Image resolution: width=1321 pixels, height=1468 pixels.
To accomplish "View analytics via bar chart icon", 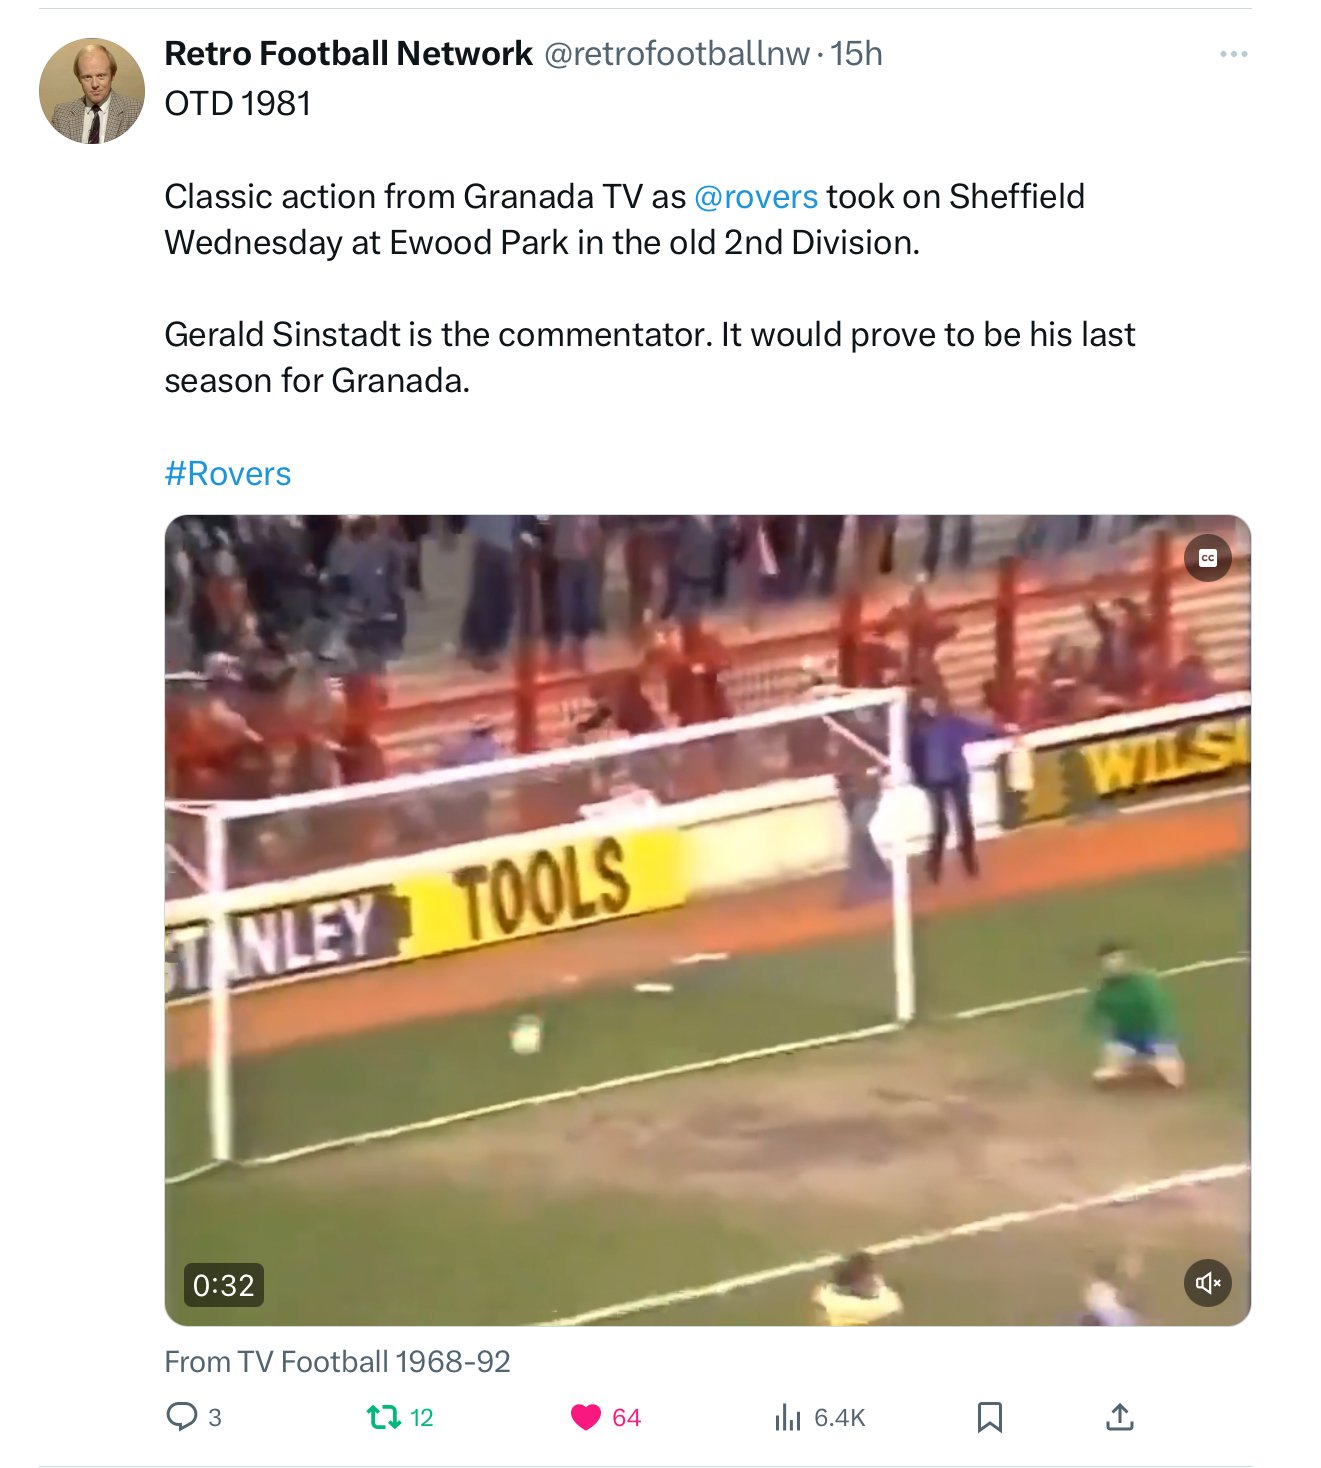I will click(x=788, y=1417).
